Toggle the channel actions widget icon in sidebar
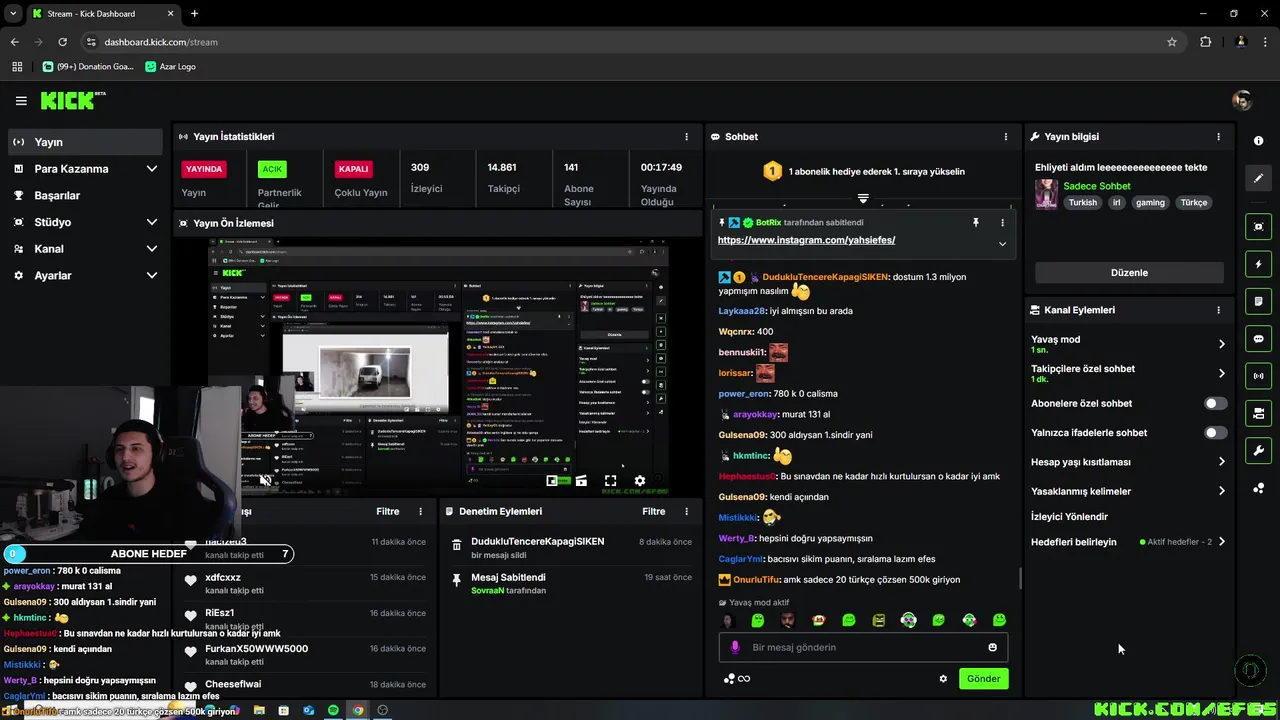The image size is (1280, 720). click(1258, 413)
